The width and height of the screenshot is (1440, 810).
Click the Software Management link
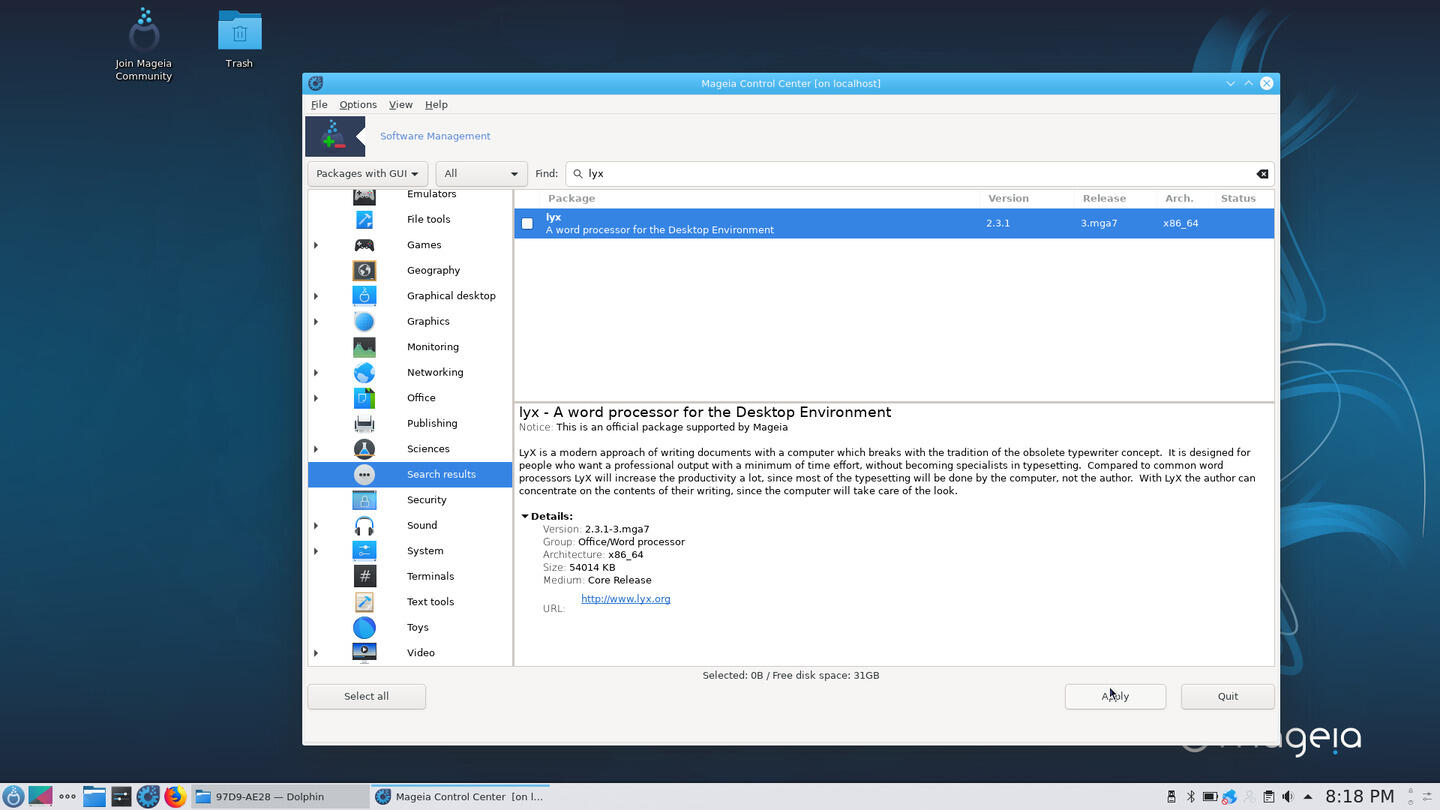click(435, 136)
